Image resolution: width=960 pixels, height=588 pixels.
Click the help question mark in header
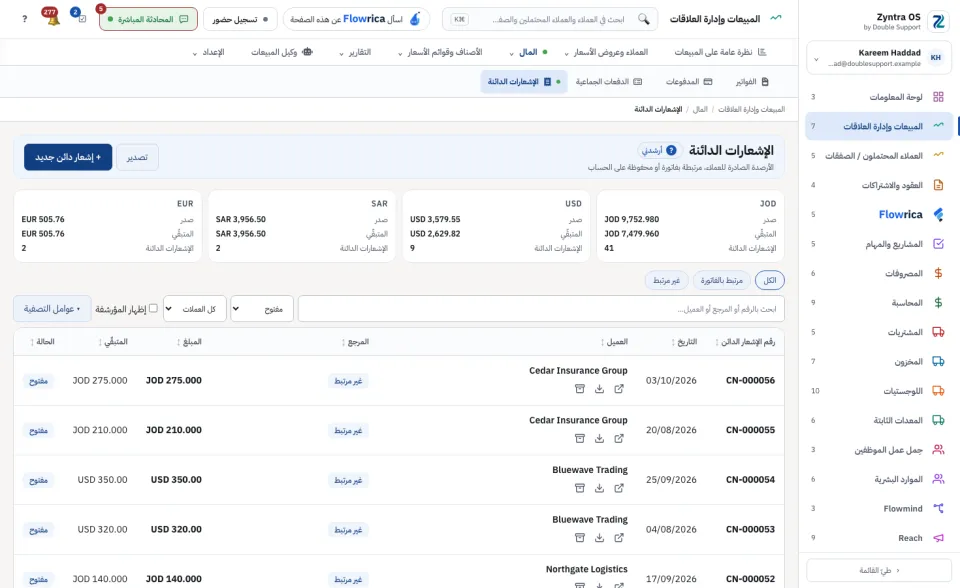pyautogui.click(x=24, y=19)
